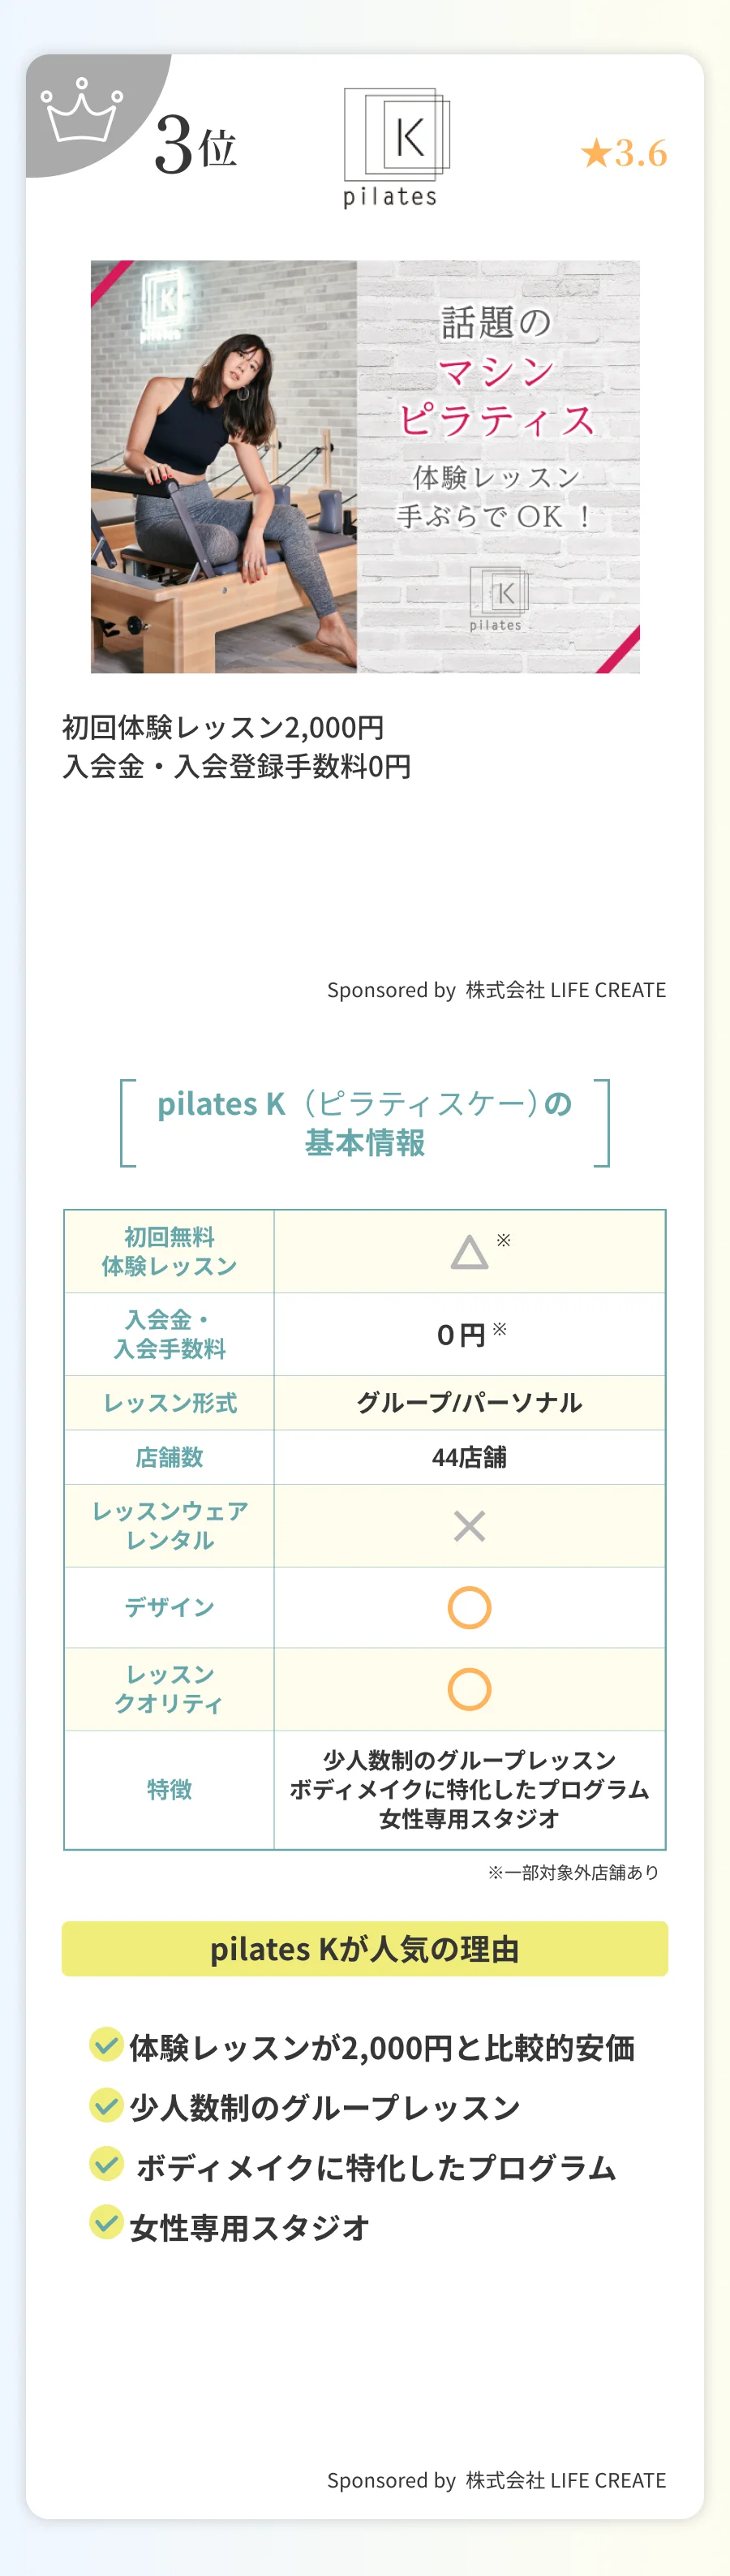Click the crown ranking icon
Screen dimensions: 730x2576
pos(81,110)
